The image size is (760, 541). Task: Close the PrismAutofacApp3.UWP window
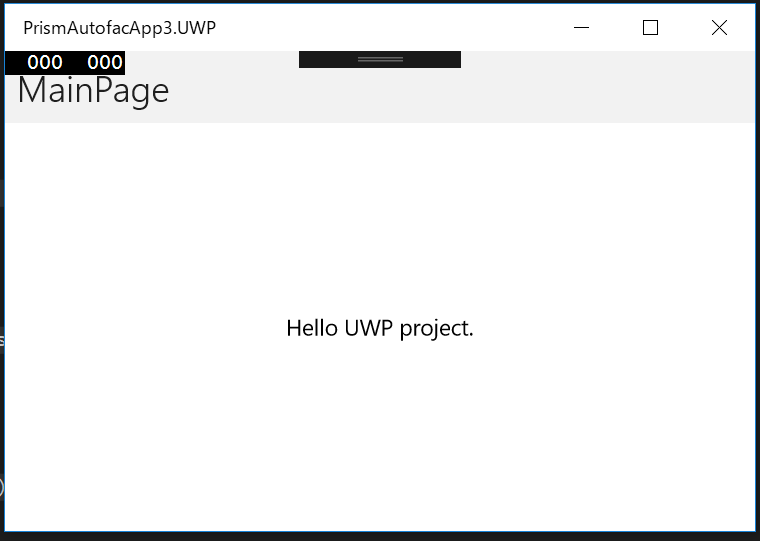pyautogui.click(x=719, y=28)
